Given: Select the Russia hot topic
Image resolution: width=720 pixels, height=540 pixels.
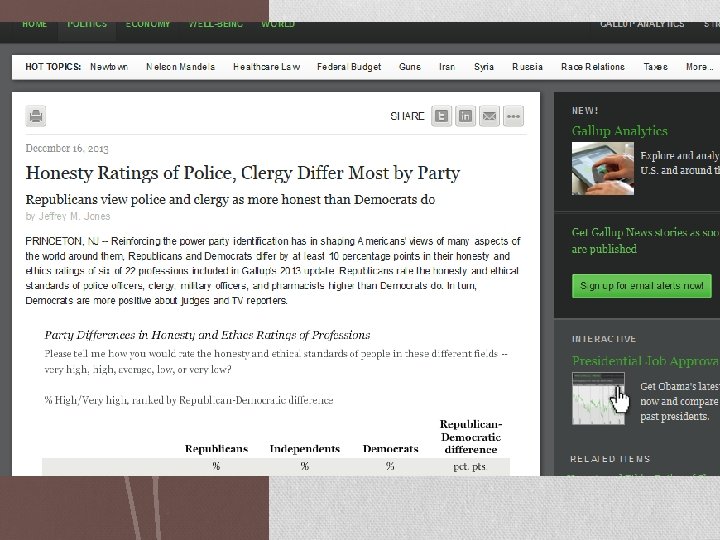Looking at the screenshot, I should [x=527, y=67].
